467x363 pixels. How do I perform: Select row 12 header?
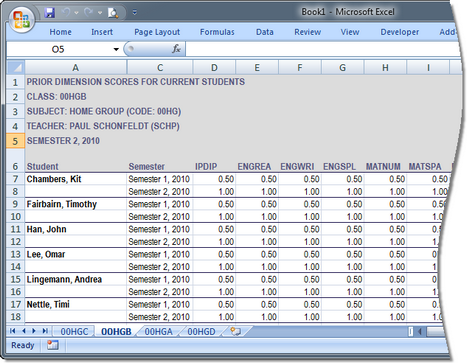coord(15,242)
